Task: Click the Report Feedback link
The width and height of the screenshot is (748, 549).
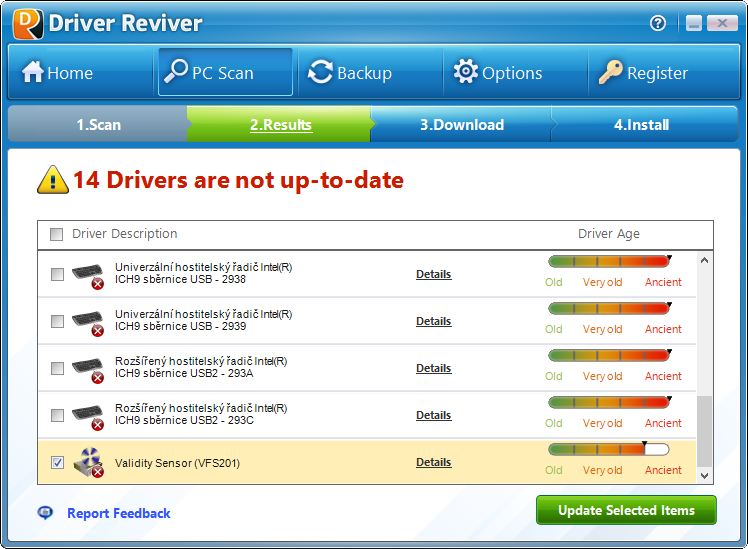Action: 119,513
